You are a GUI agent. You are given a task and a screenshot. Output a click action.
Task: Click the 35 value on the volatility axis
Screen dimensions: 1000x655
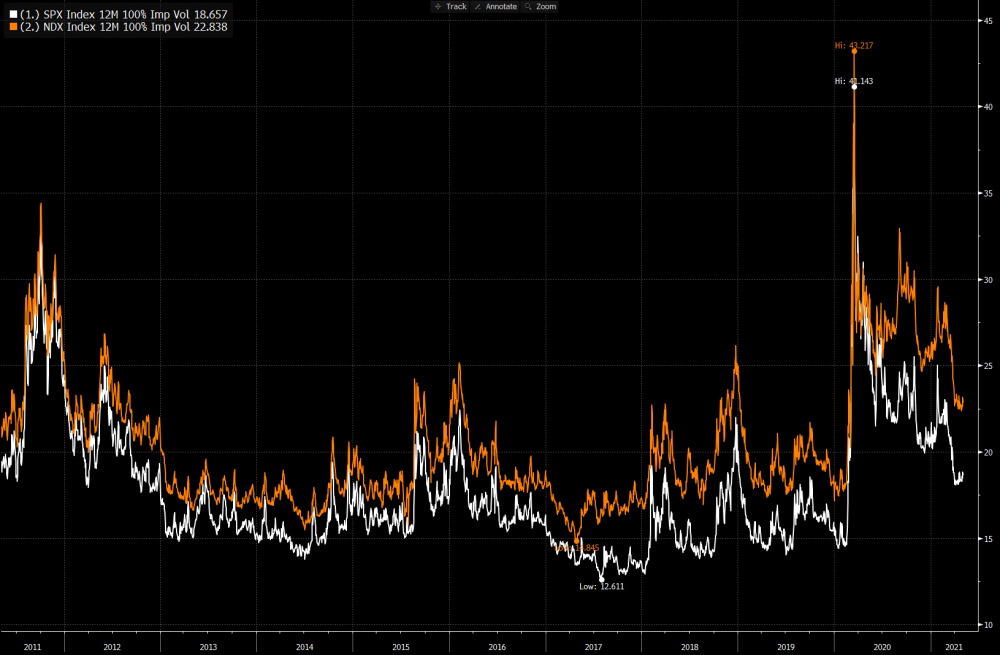989,193
